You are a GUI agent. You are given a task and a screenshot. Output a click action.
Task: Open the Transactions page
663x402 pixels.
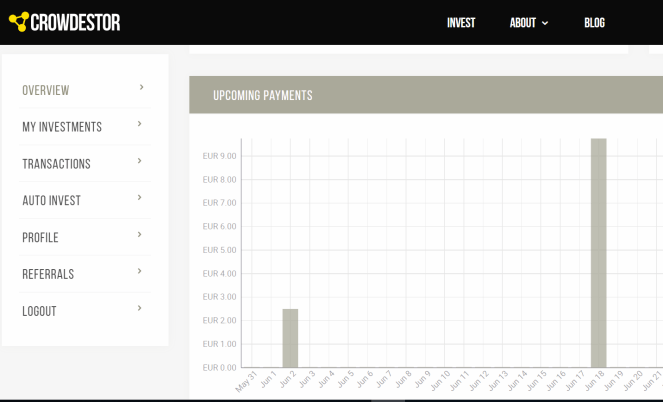56,164
